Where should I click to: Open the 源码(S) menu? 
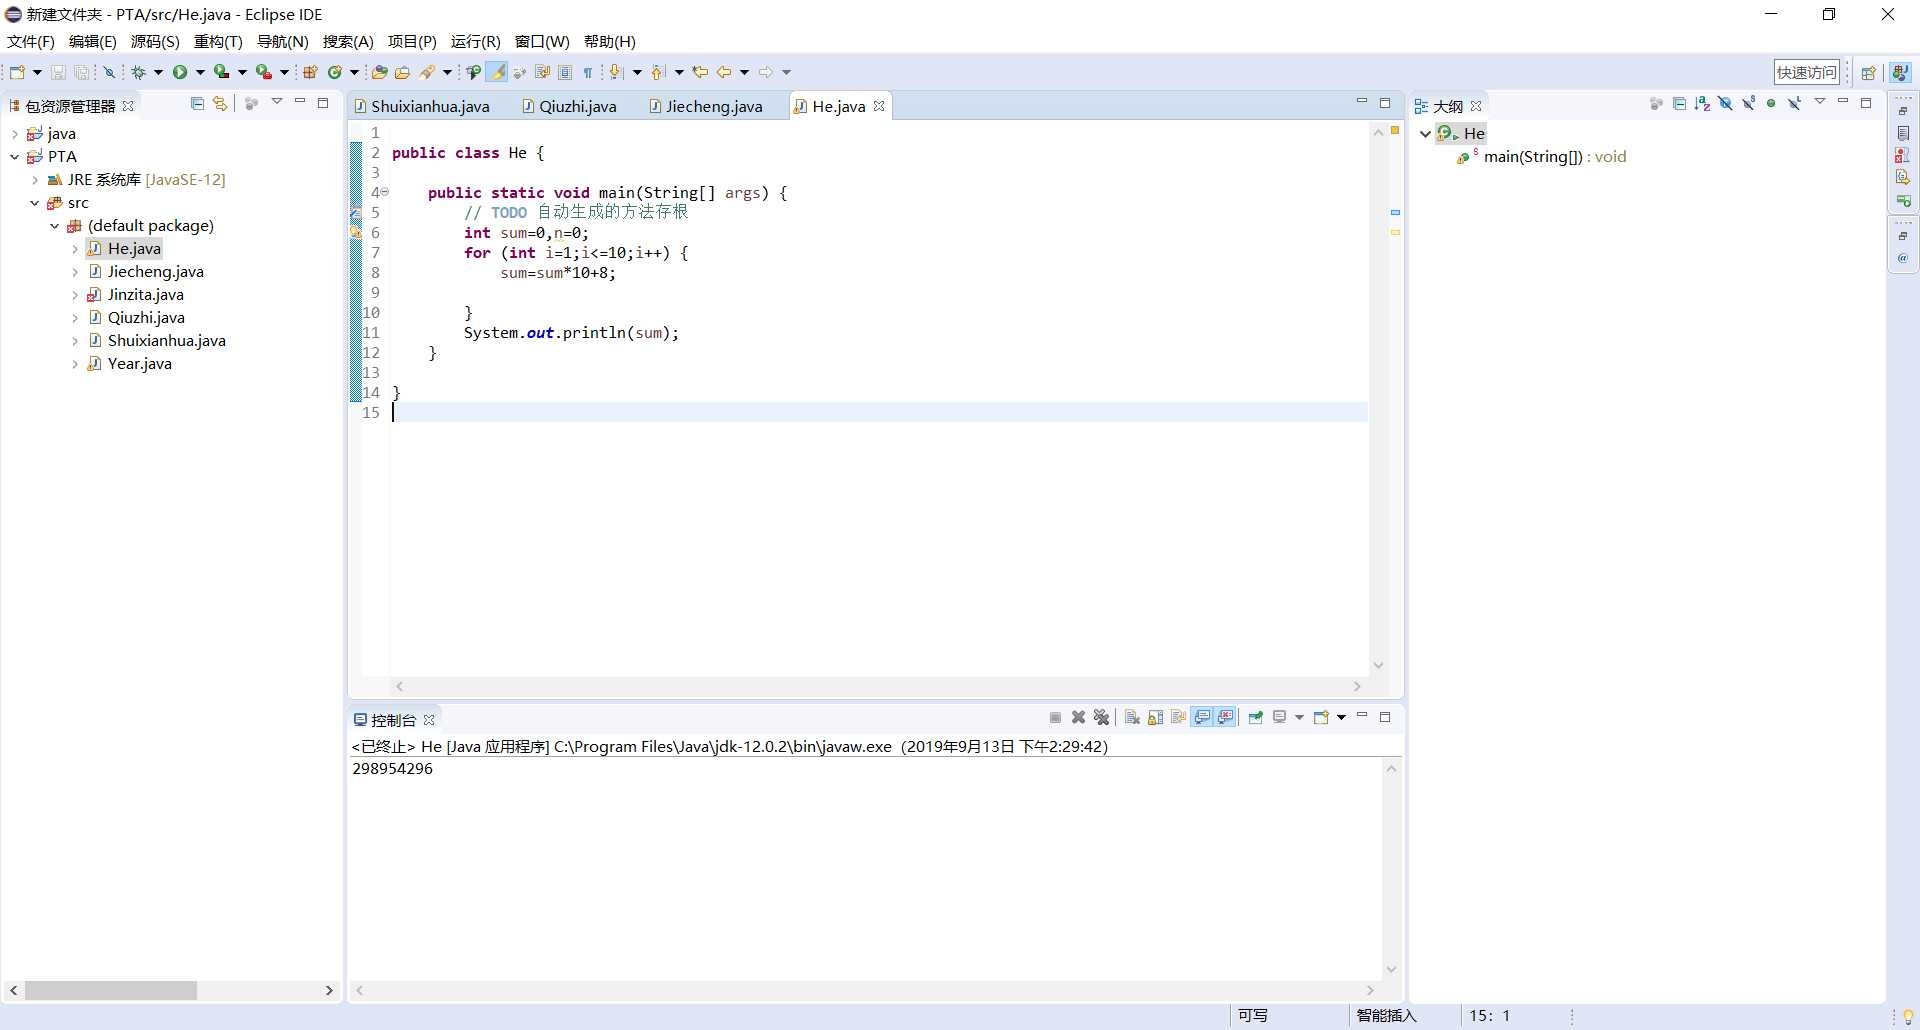(x=155, y=41)
